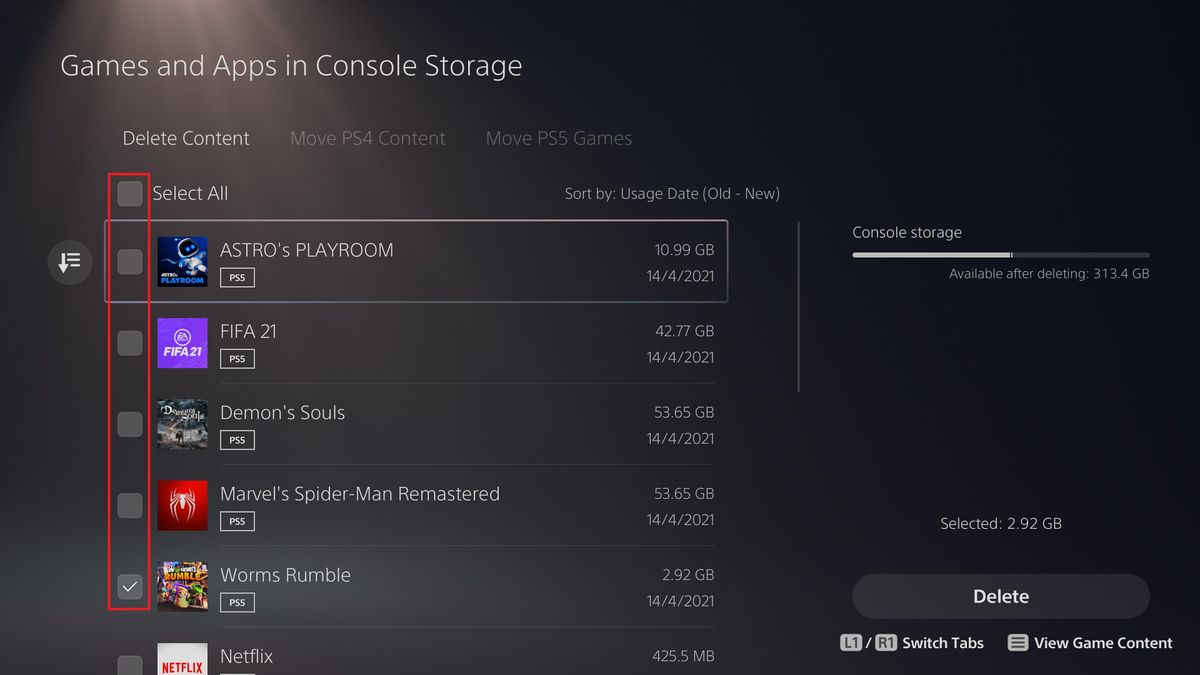This screenshot has height=675, width=1200.
Task: Click the FIFA 21 game thumbnail
Action: pyautogui.click(x=182, y=343)
